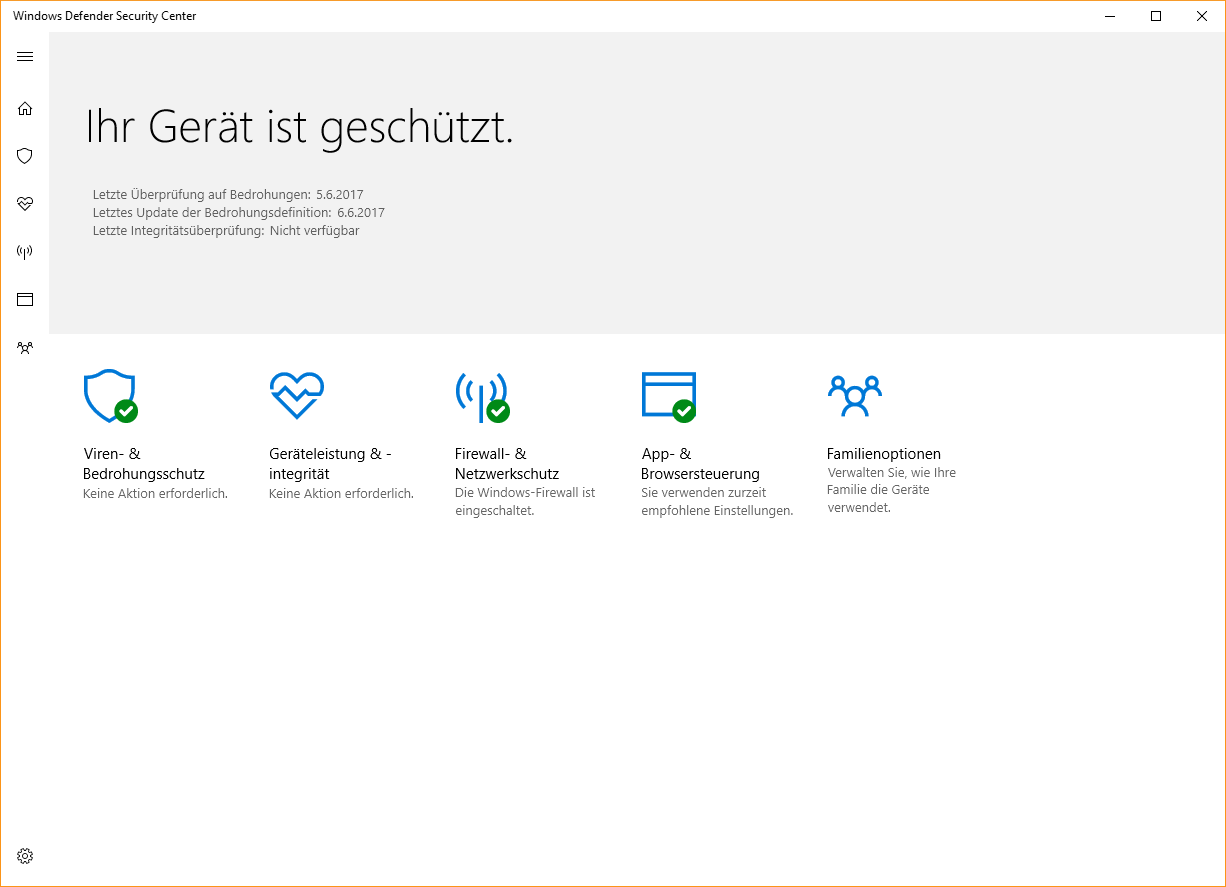
Task: Click 'Die Windows-Firewall ist eingeschaltet' text
Action: [525, 502]
